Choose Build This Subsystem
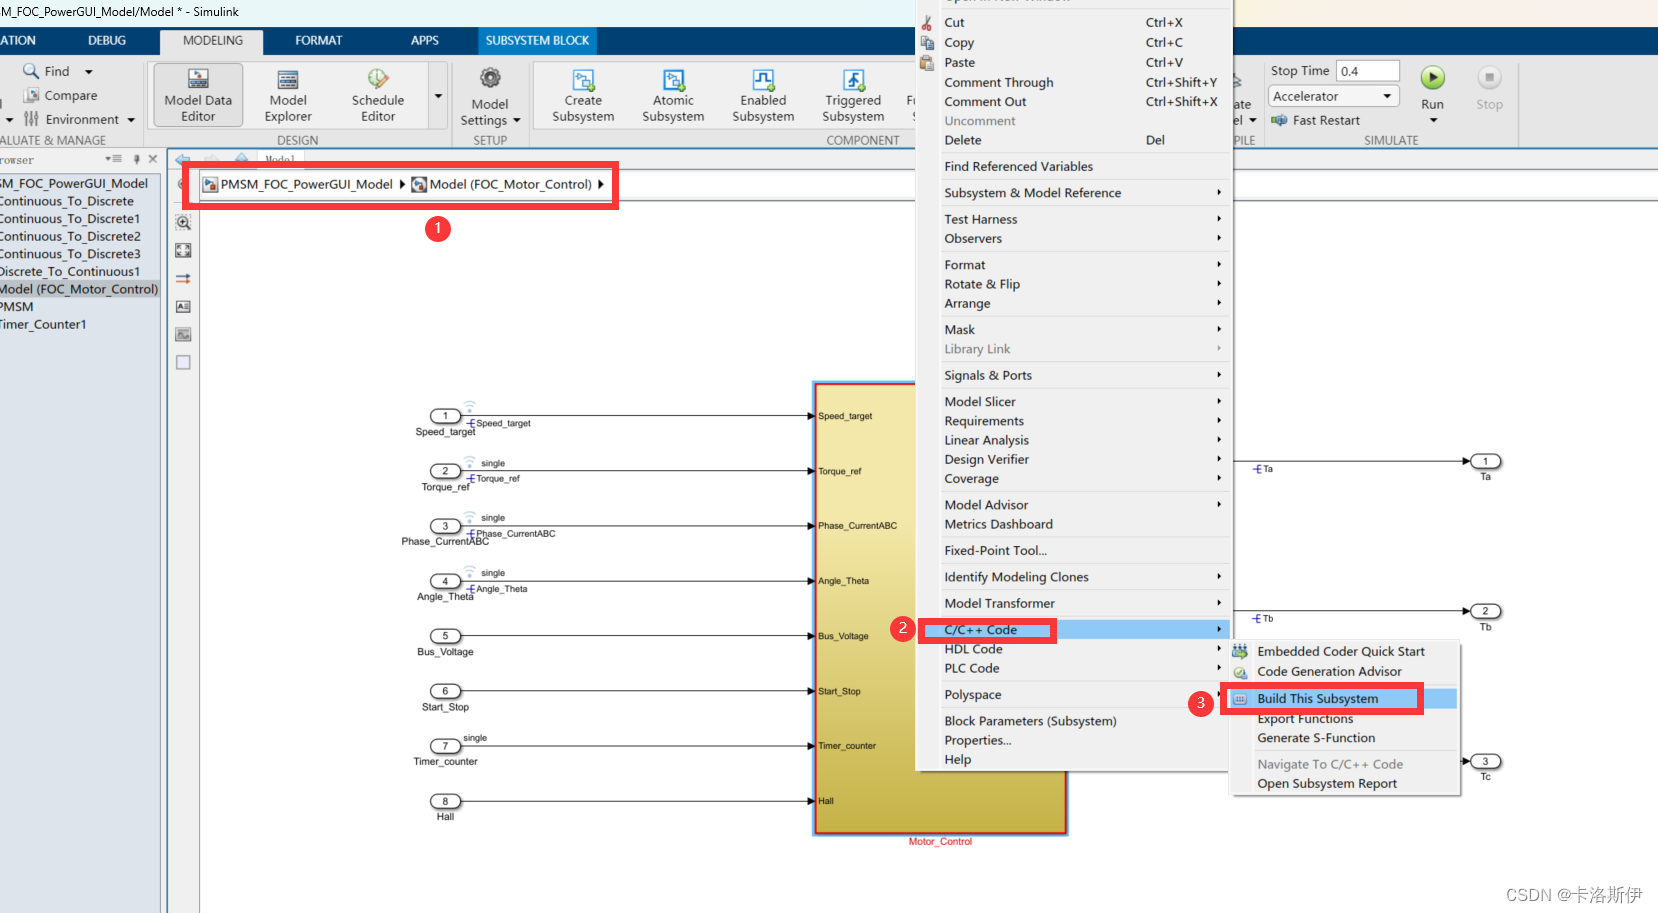1658x913 pixels. point(1343,699)
